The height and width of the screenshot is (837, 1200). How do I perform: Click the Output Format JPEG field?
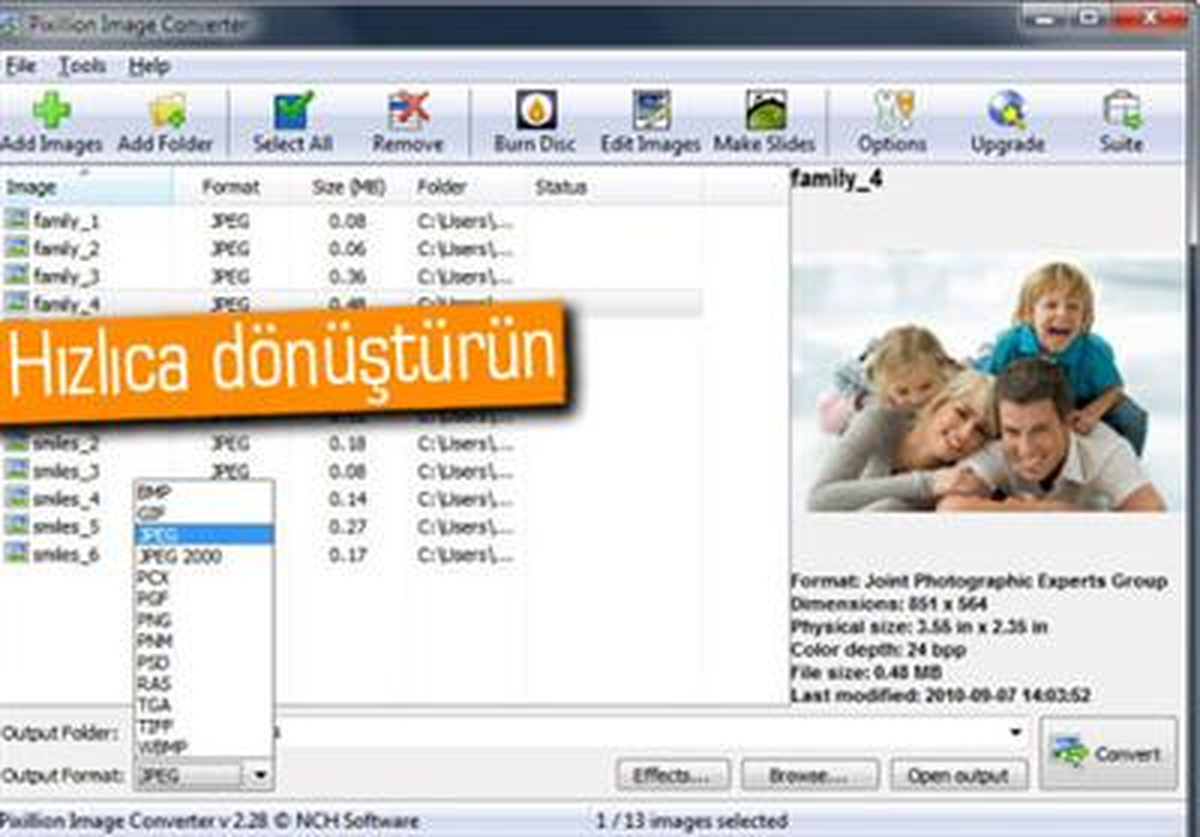[189, 775]
